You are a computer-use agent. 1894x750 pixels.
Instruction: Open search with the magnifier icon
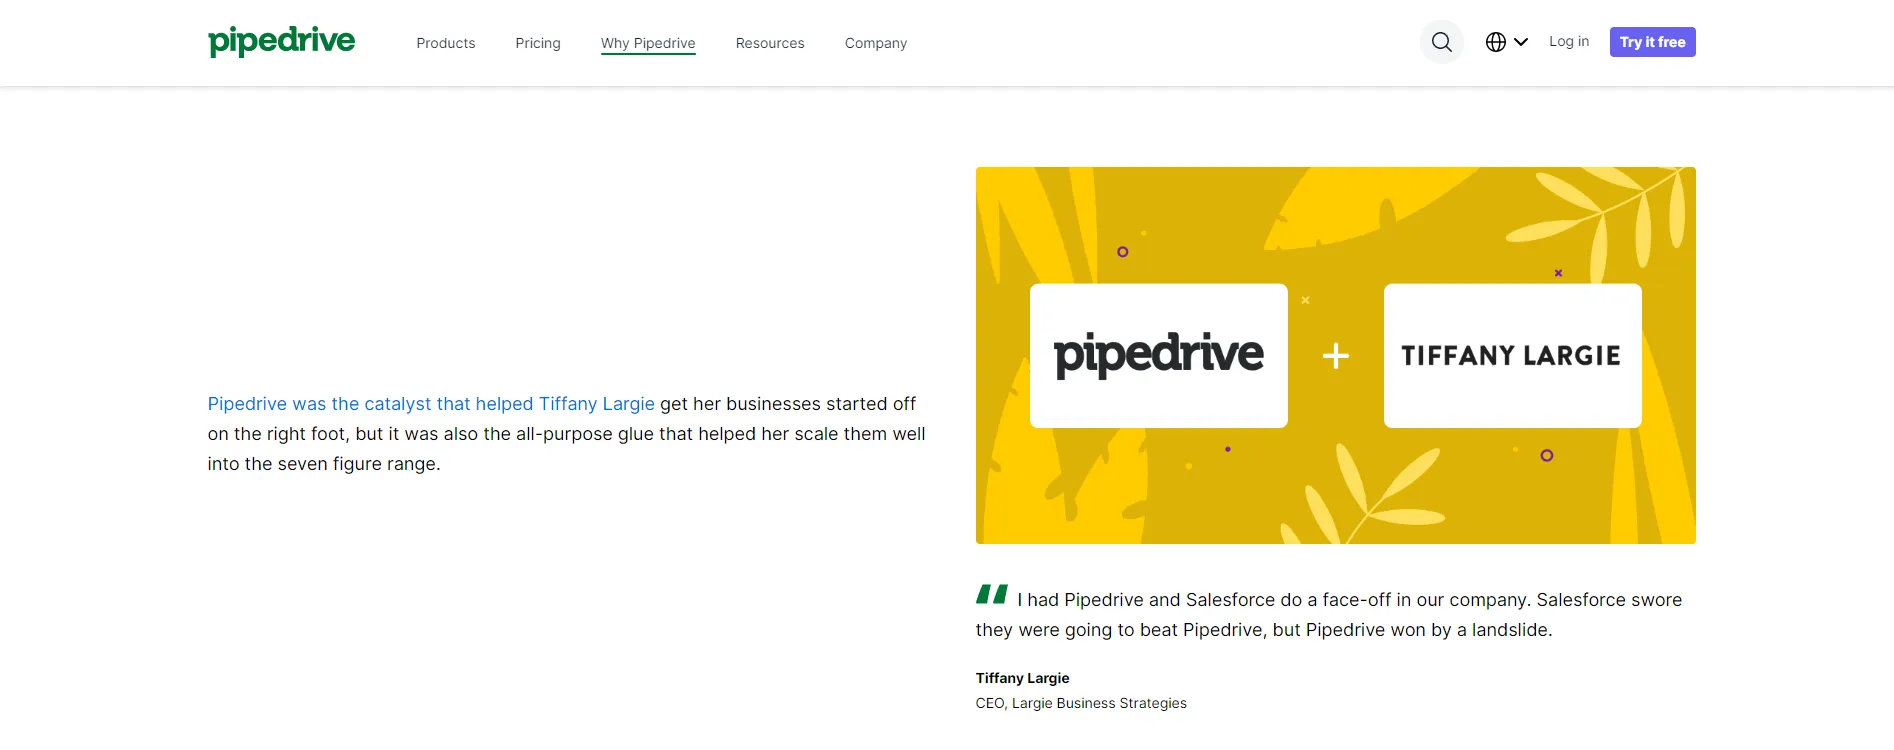[1441, 42]
